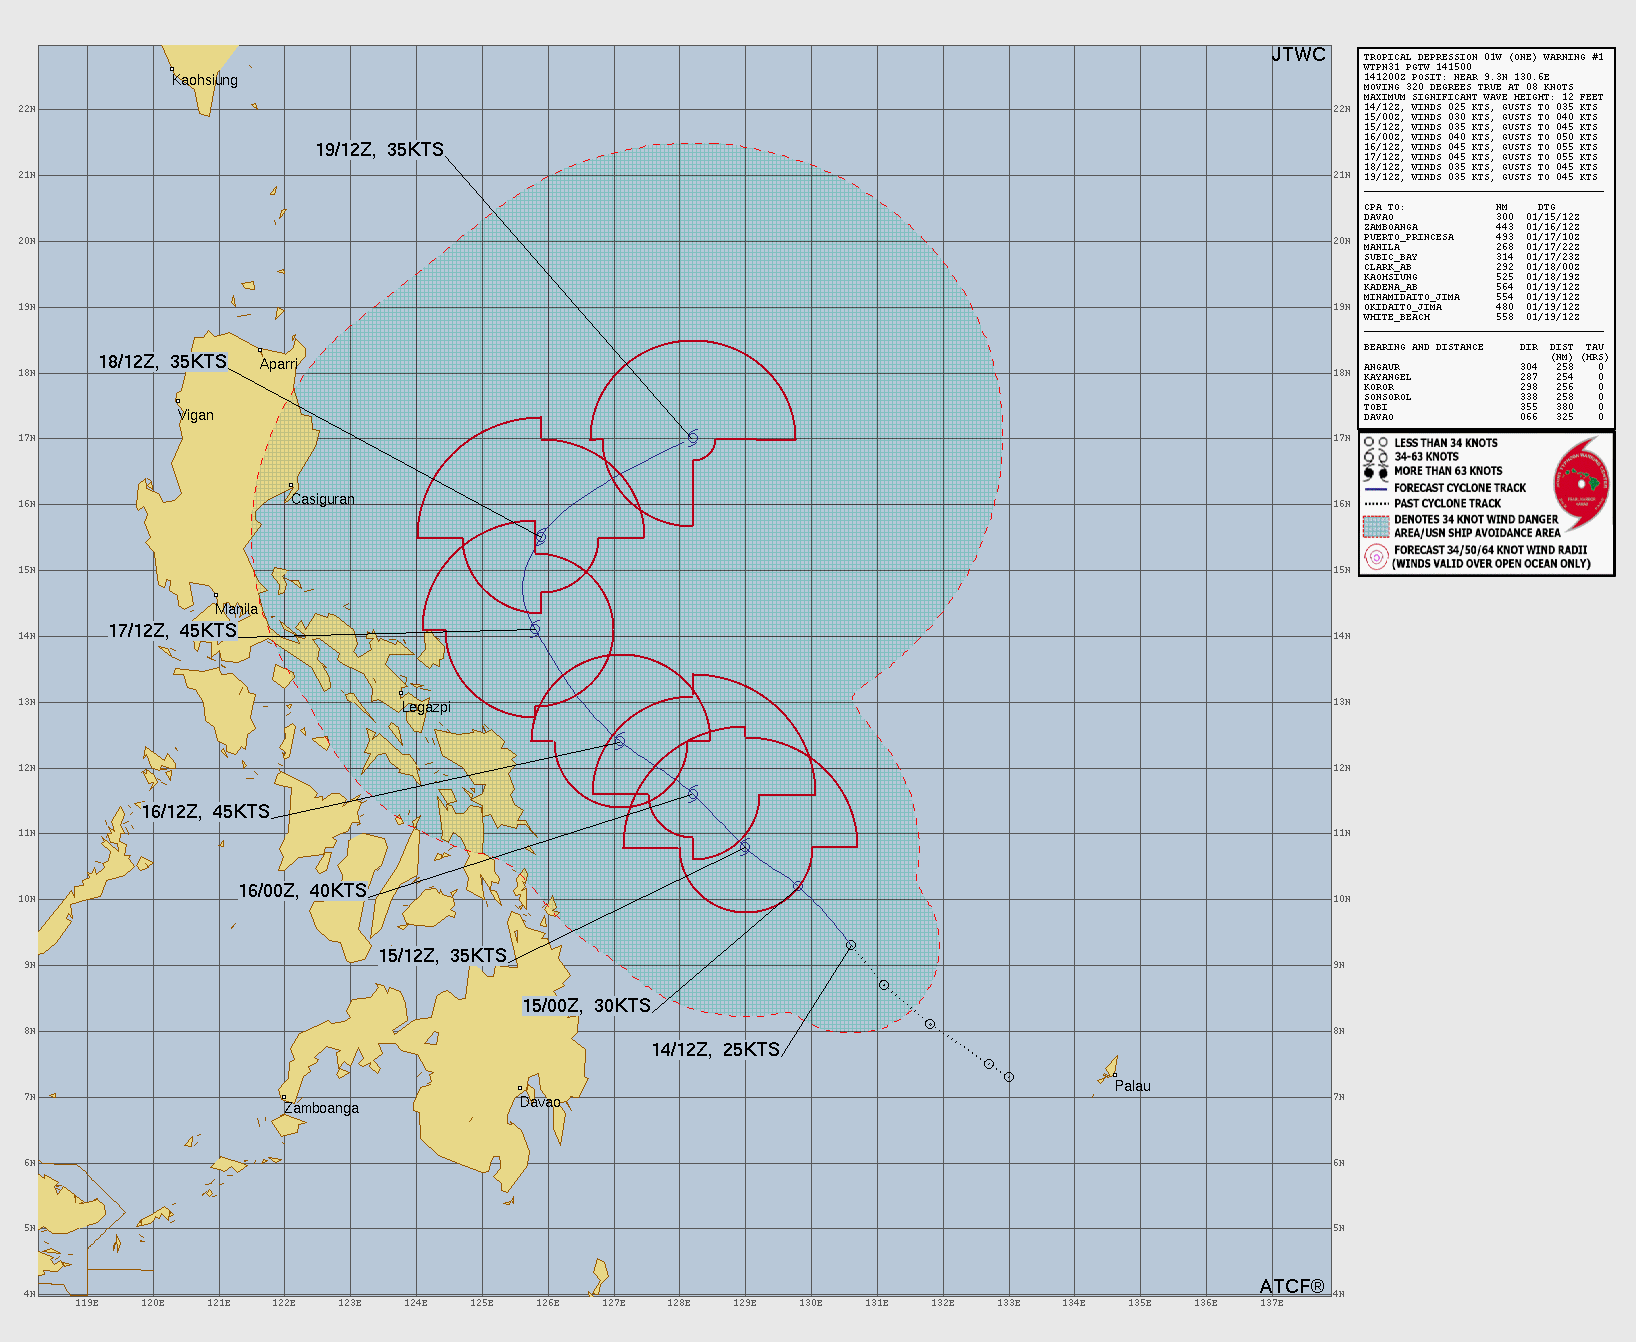1636x1342 pixels.
Task: Click the blue forecast cyclone track legend line
Action: point(1376,489)
